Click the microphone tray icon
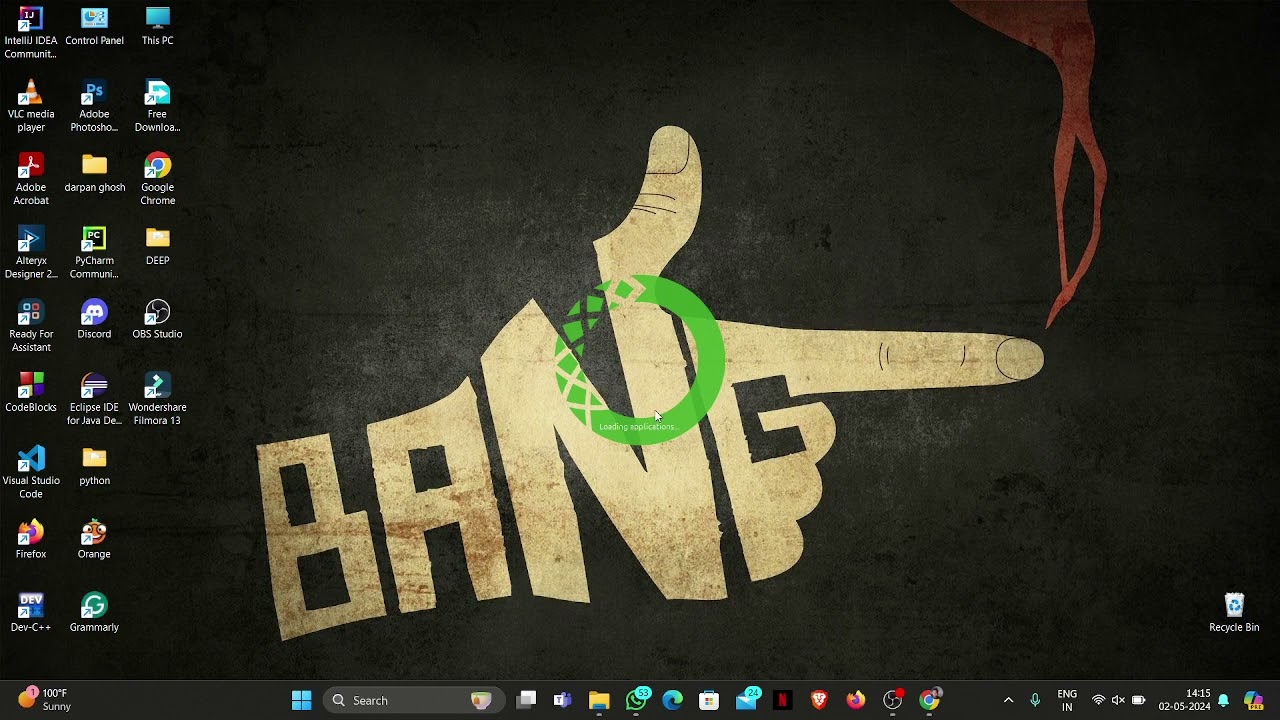1280x720 pixels. pyautogui.click(x=1035, y=700)
